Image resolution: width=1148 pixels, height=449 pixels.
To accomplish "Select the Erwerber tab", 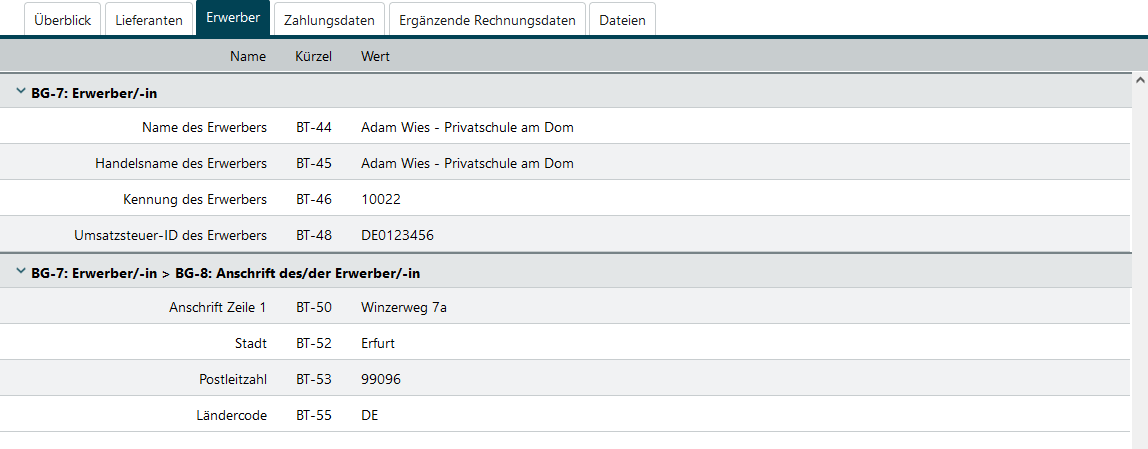I will pyautogui.click(x=233, y=19).
